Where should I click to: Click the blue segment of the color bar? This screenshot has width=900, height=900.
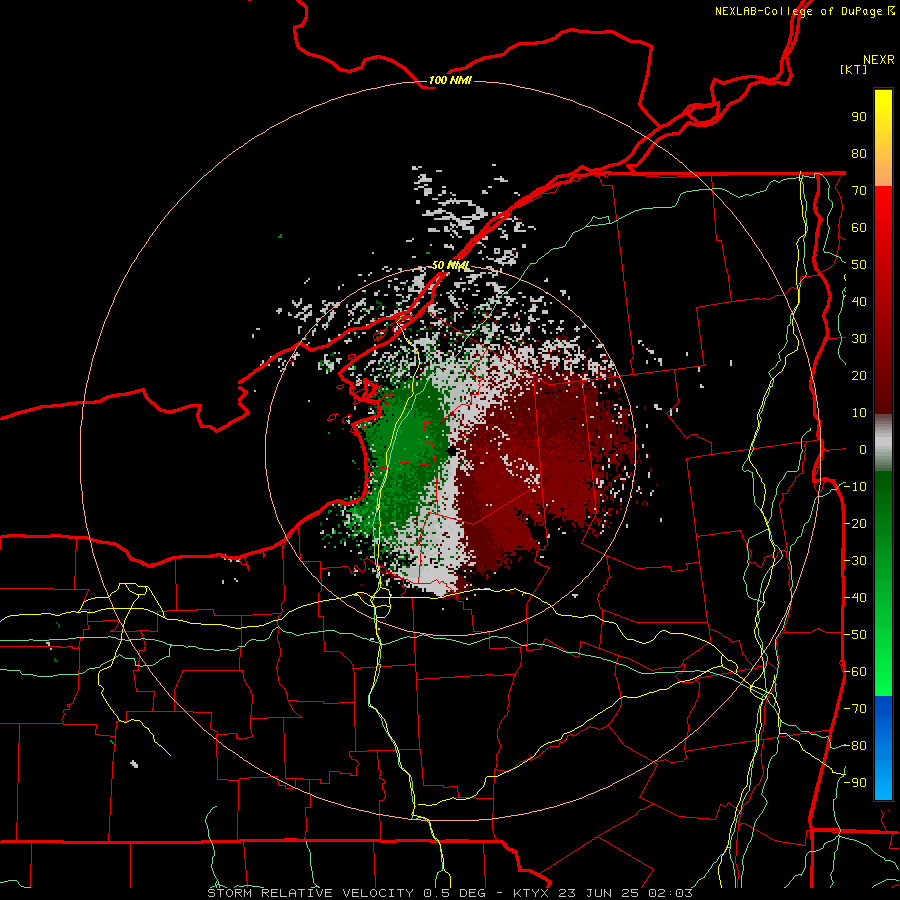coord(883,748)
